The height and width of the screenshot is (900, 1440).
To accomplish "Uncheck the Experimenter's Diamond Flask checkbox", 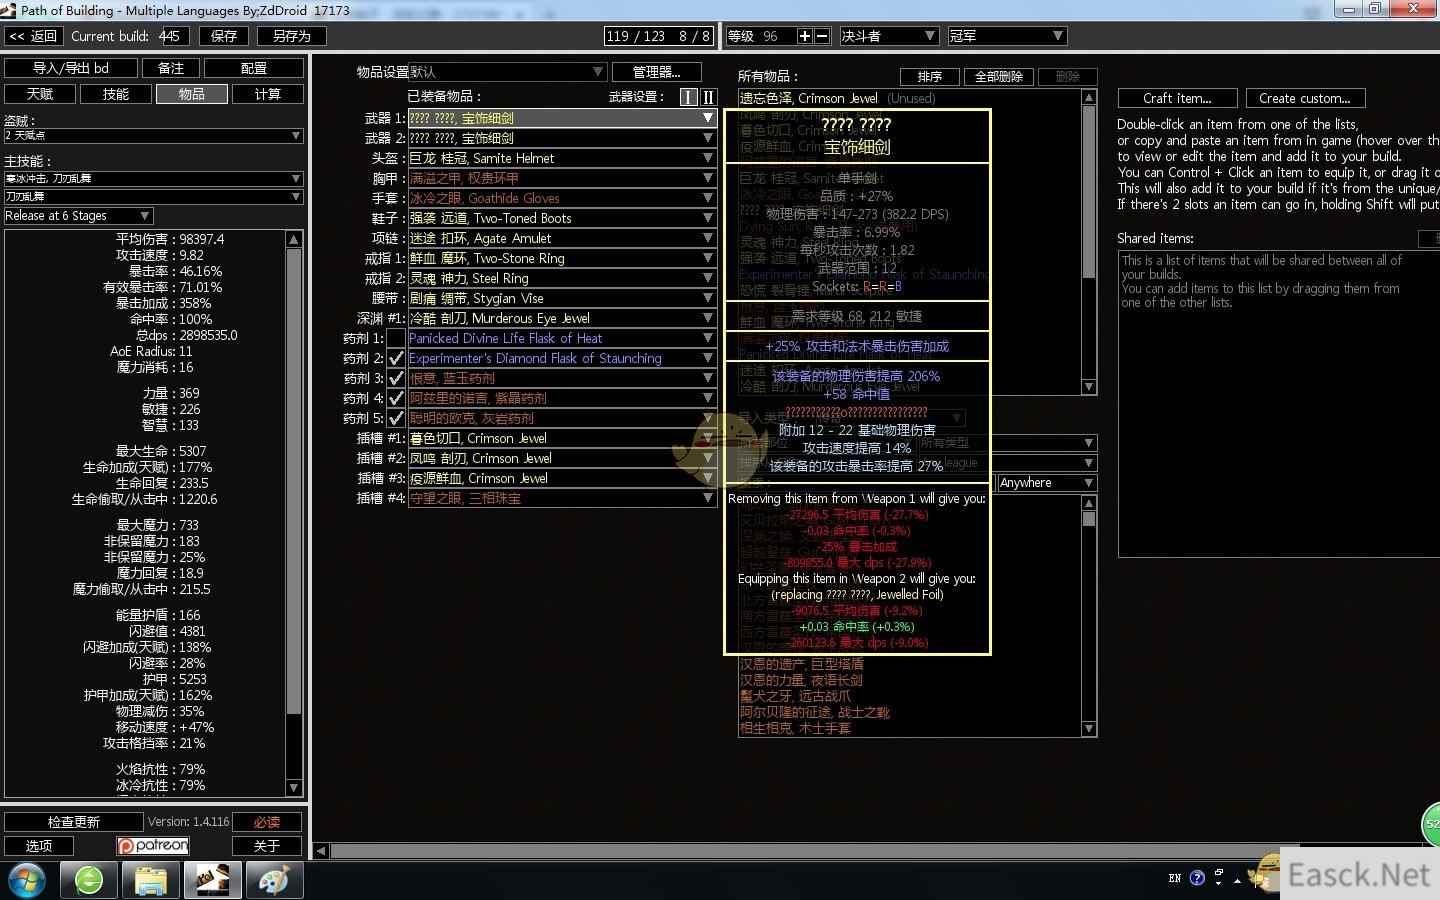I will 396,358.
